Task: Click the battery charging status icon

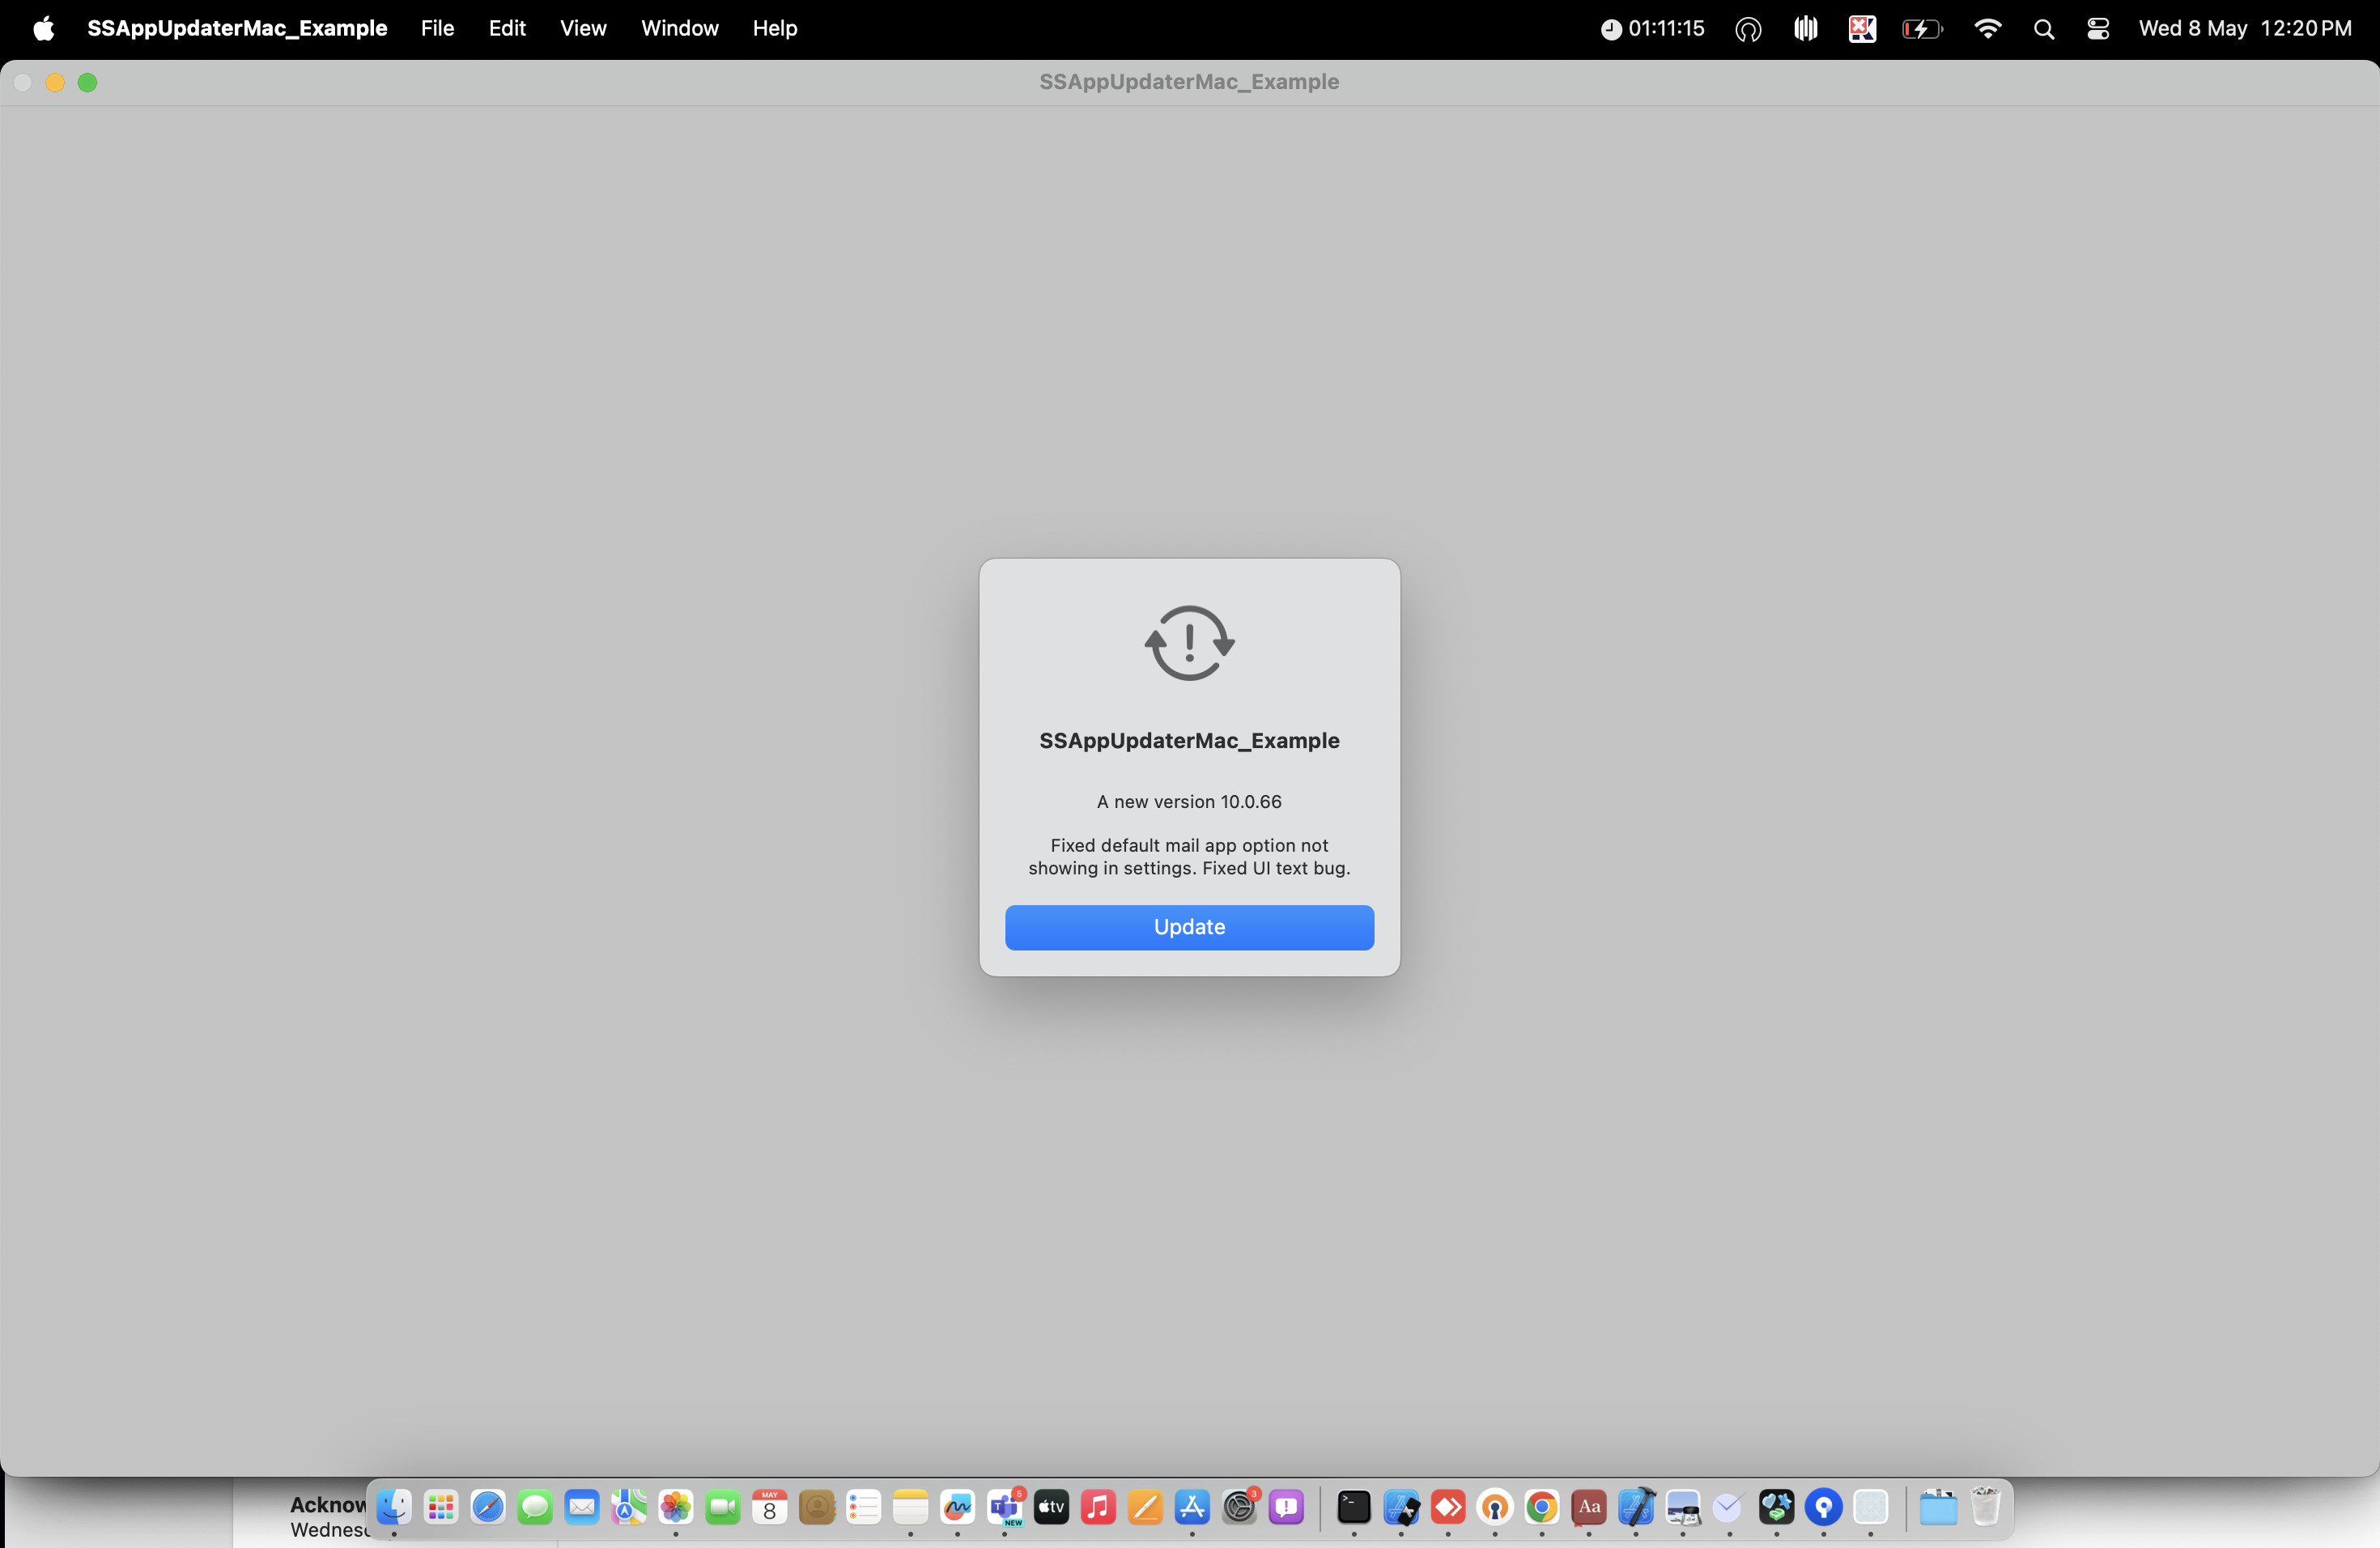Action: [x=1921, y=29]
